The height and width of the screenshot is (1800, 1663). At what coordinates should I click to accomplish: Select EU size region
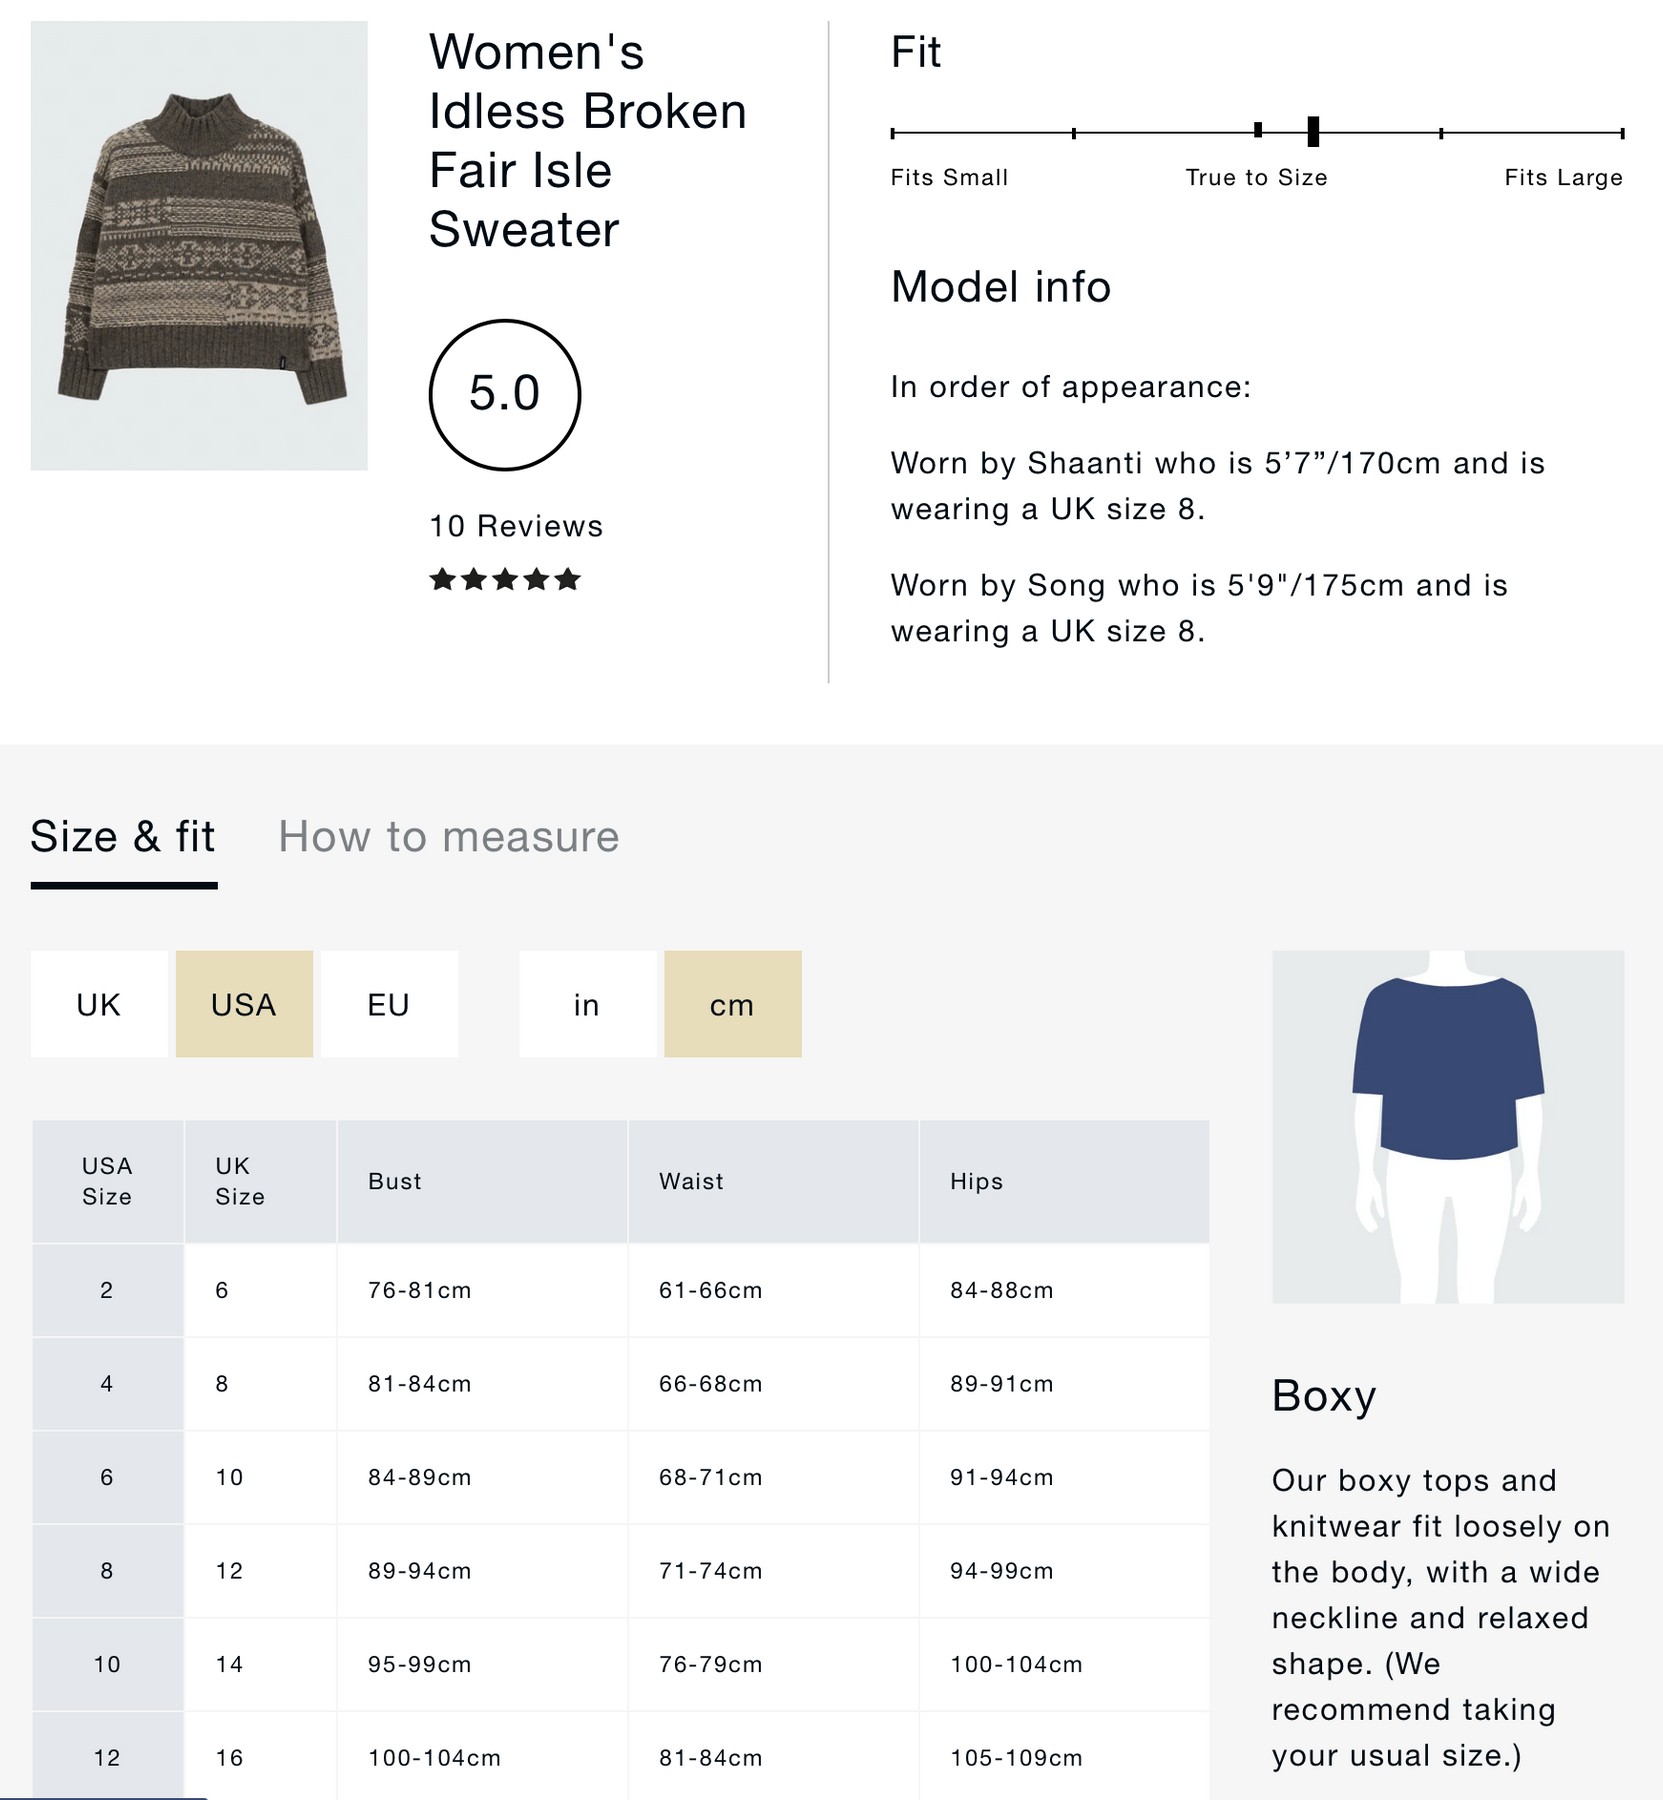point(389,1004)
